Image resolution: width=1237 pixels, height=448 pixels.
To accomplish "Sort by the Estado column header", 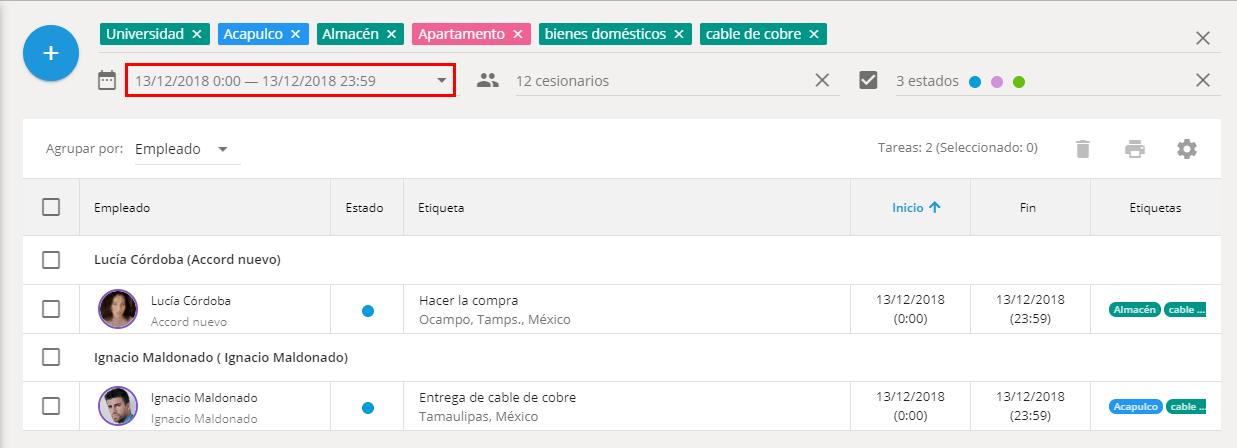I will [365, 208].
